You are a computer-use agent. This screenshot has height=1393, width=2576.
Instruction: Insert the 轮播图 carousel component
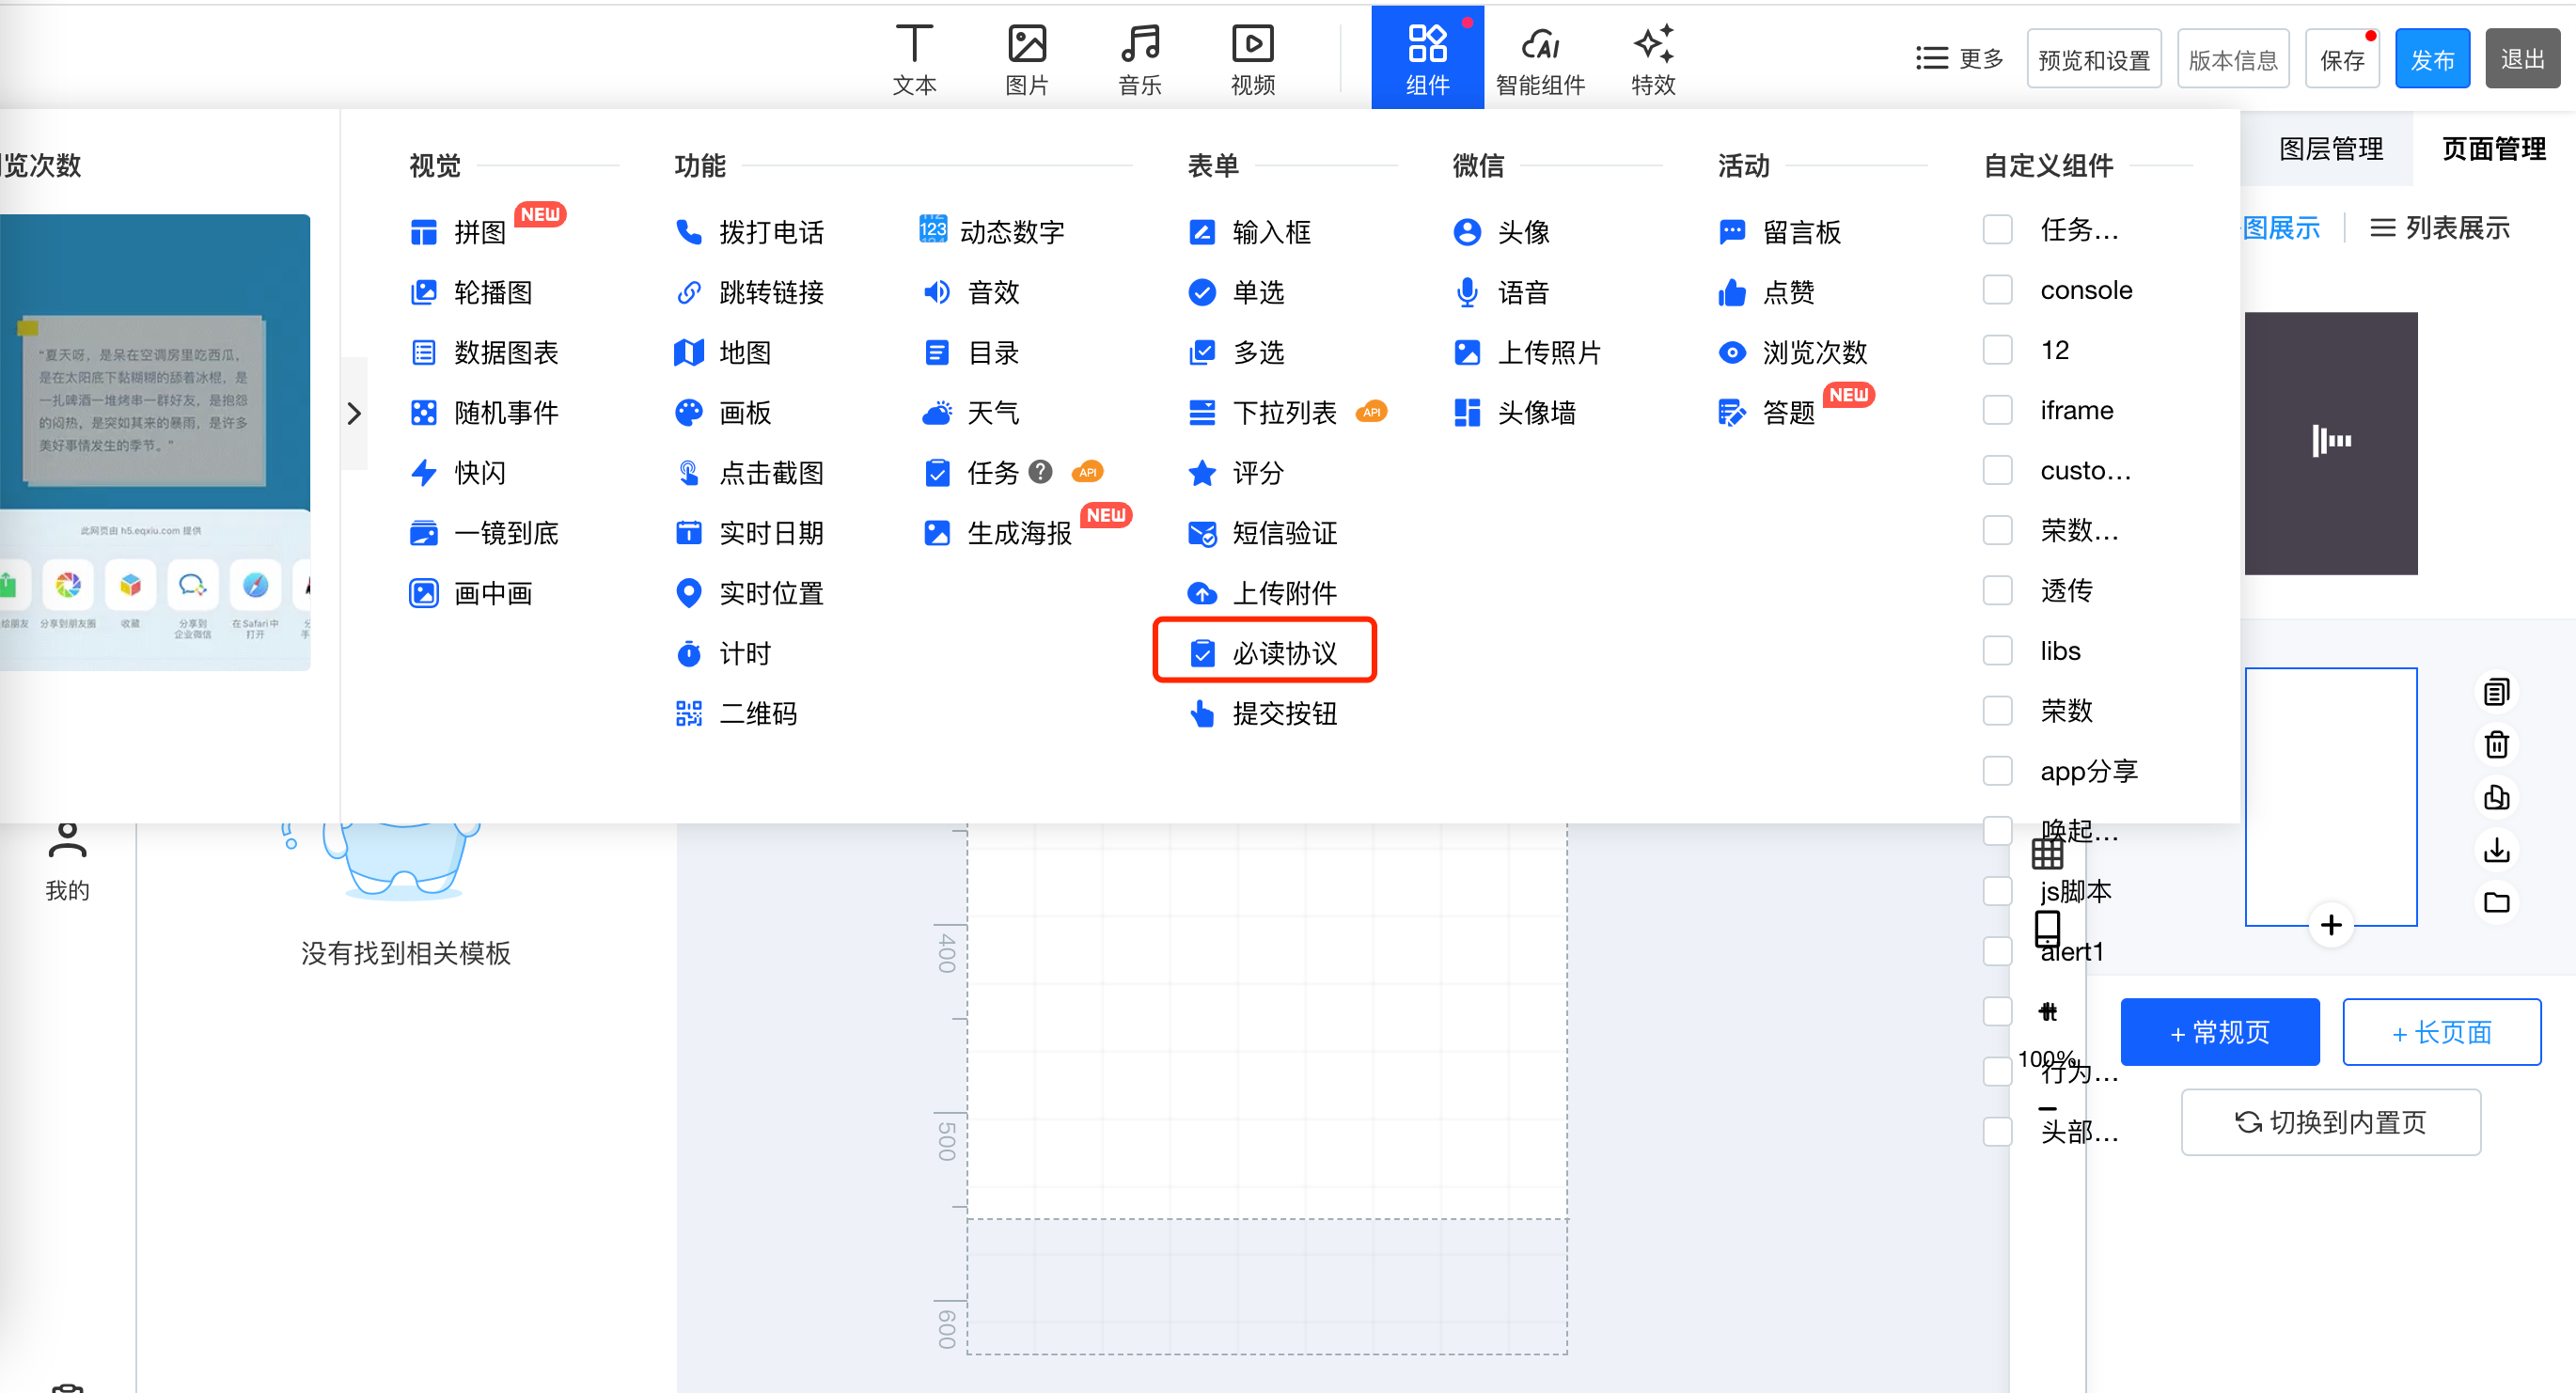(x=472, y=292)
